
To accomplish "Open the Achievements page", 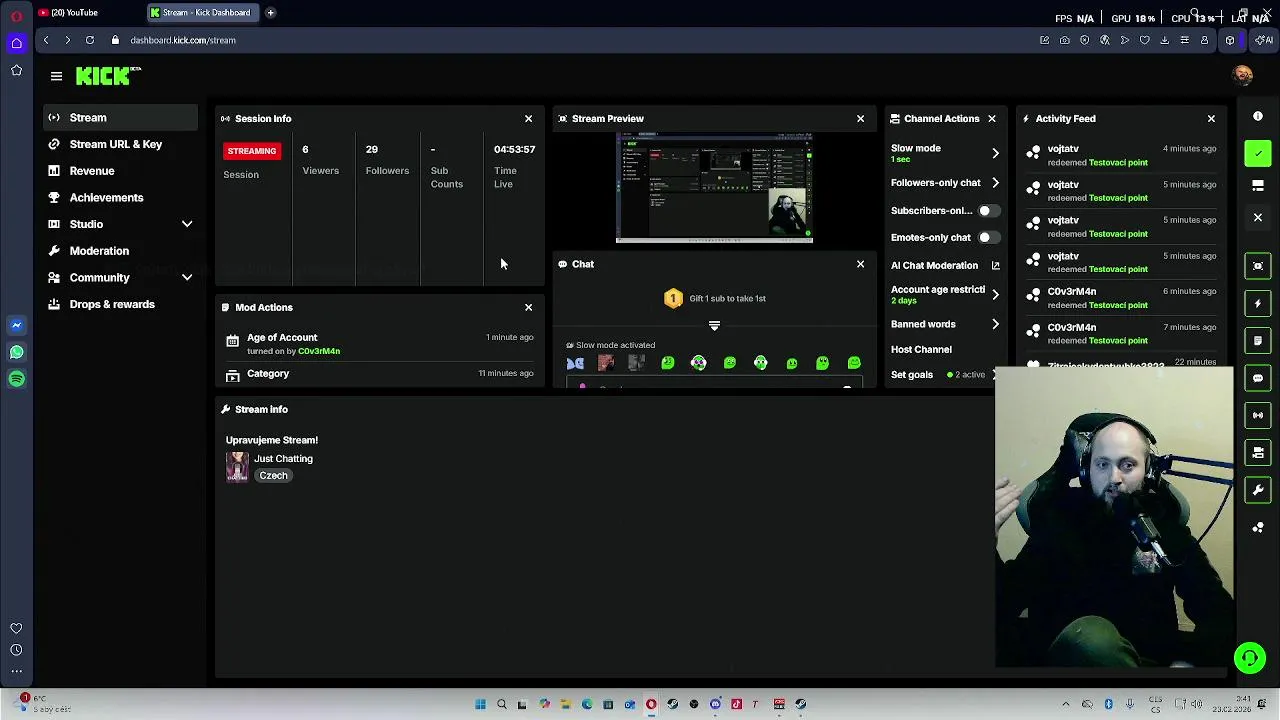I will [120, 198].
